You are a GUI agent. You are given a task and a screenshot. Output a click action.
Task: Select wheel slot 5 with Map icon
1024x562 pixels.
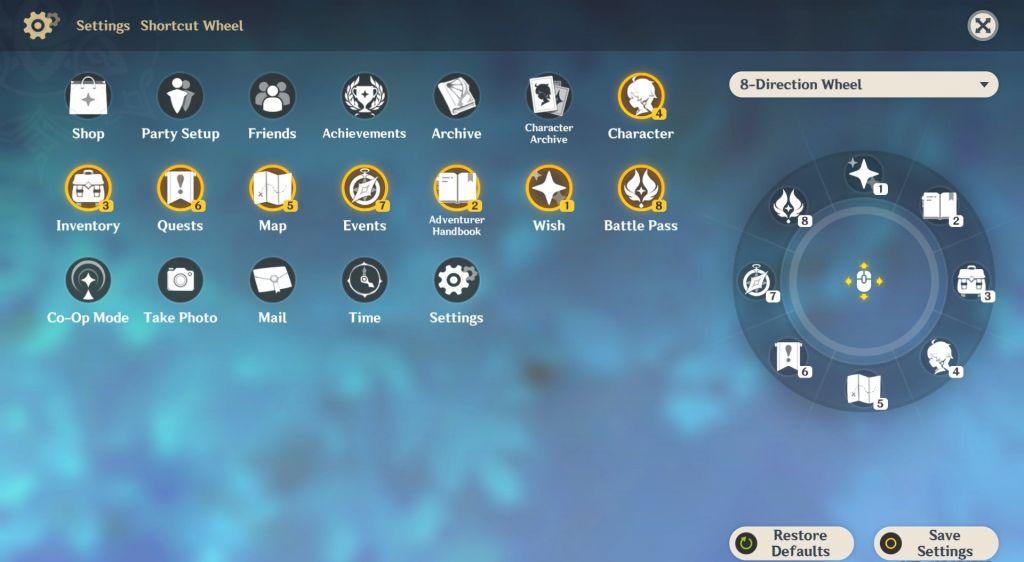tap(863, 389)
